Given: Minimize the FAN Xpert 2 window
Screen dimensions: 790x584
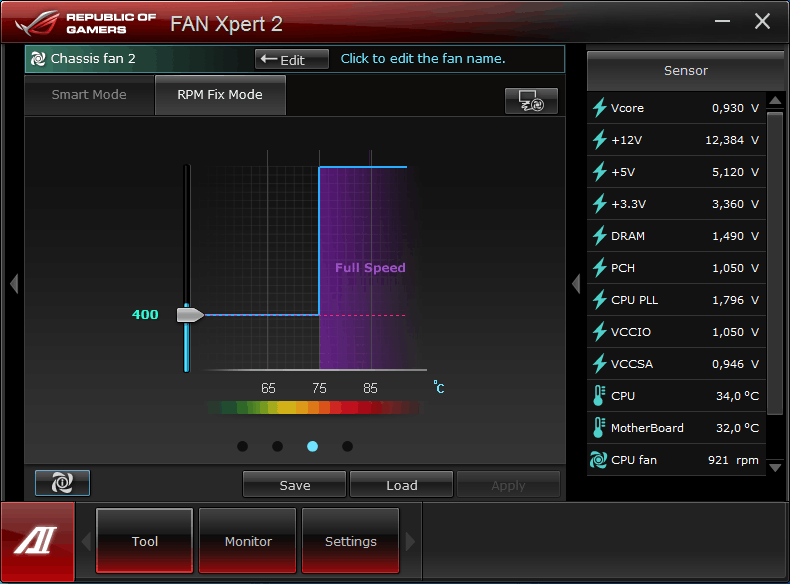Looking at the screenshot, I should (x=722, y=21).
